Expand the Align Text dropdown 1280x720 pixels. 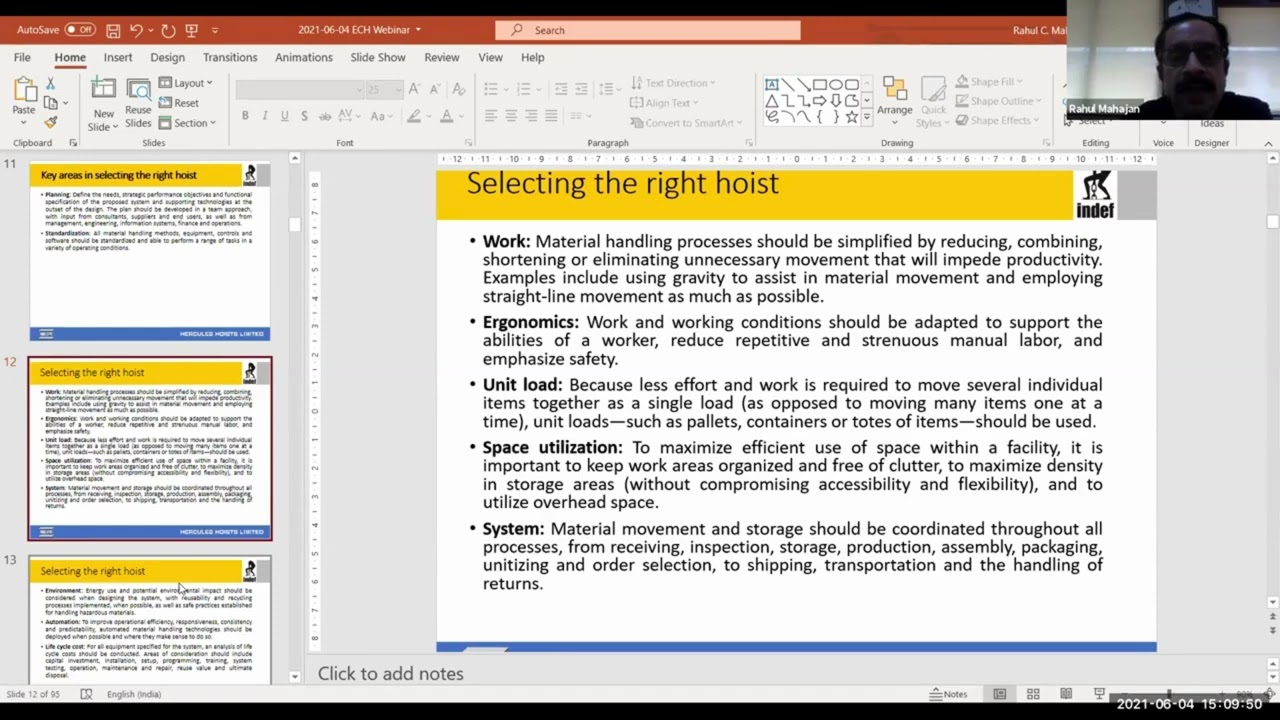pyautogui.click(x=664, y=103)
